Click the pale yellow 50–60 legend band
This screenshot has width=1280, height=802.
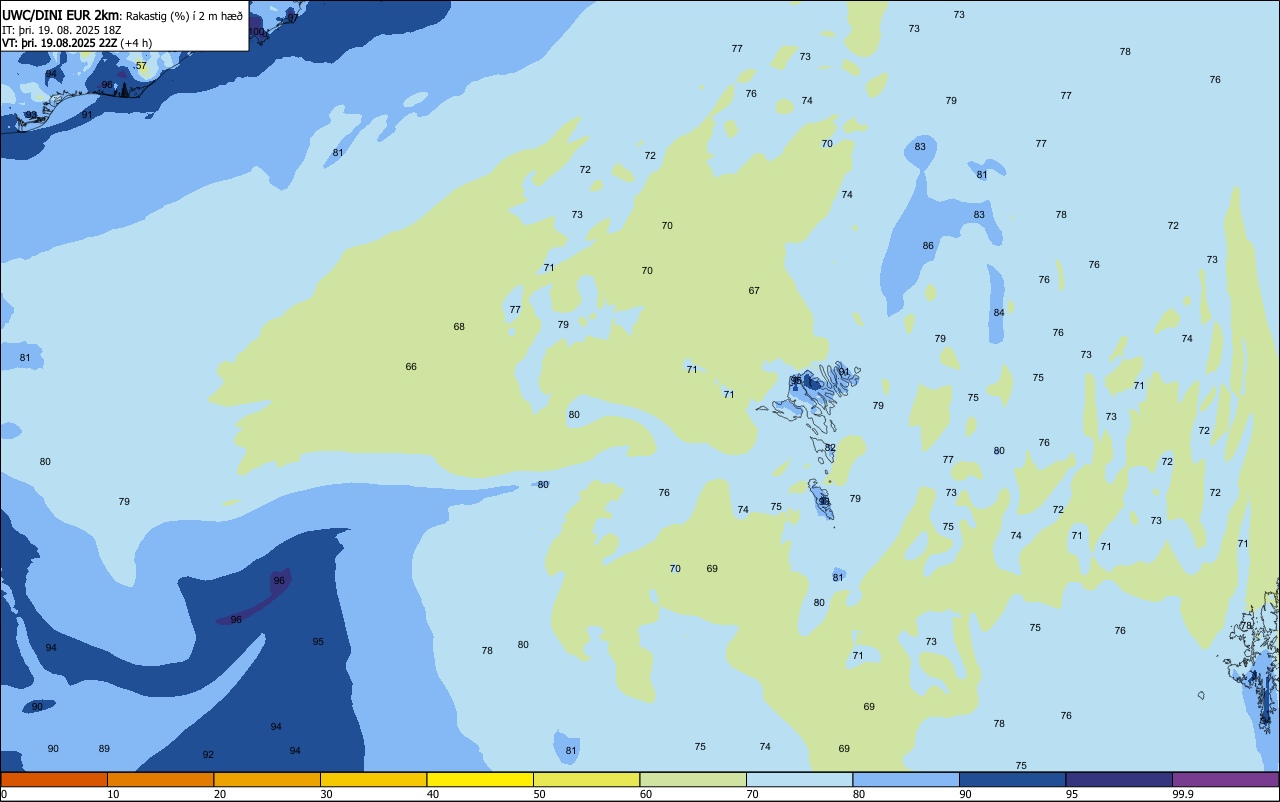click(586, 779)
